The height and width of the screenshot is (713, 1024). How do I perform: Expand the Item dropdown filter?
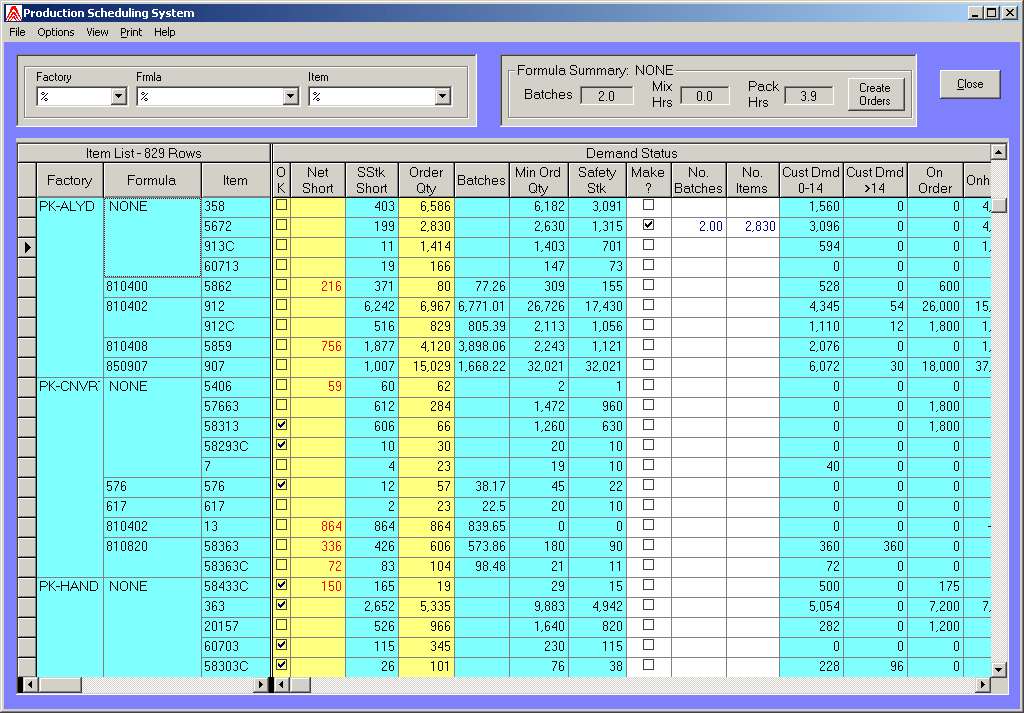coord(442,97)
